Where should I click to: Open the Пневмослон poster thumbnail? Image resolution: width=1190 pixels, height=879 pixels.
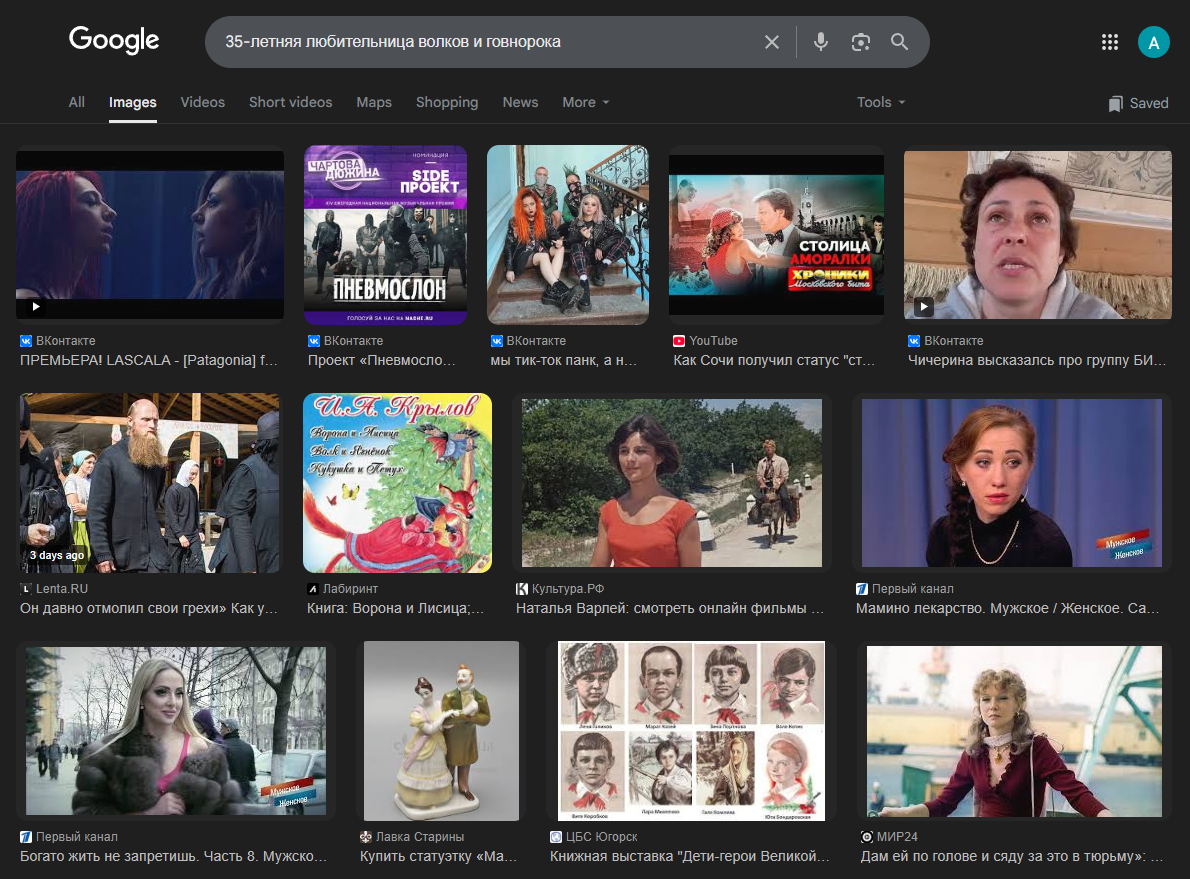385,235
